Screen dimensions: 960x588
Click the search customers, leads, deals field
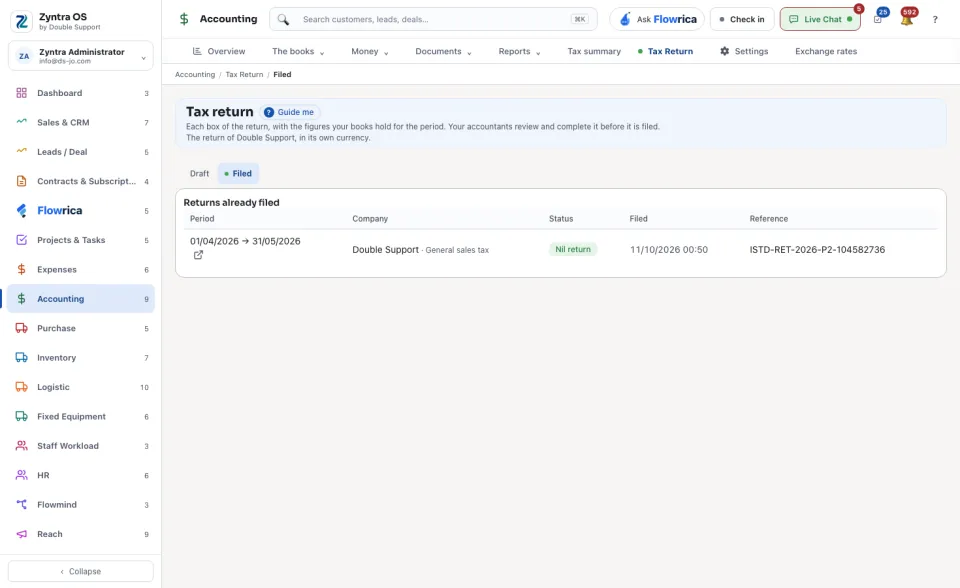pos(433,19)
